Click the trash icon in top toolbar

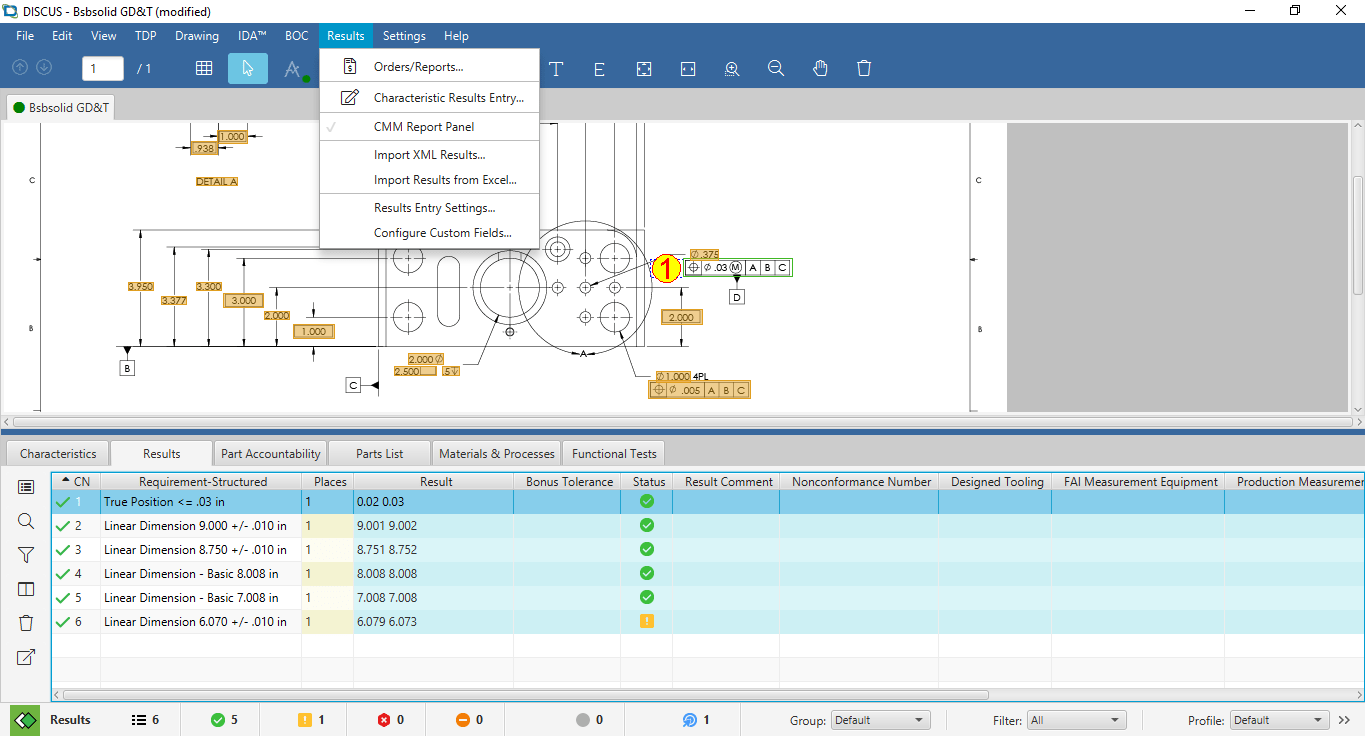click(x=864, y=68)
